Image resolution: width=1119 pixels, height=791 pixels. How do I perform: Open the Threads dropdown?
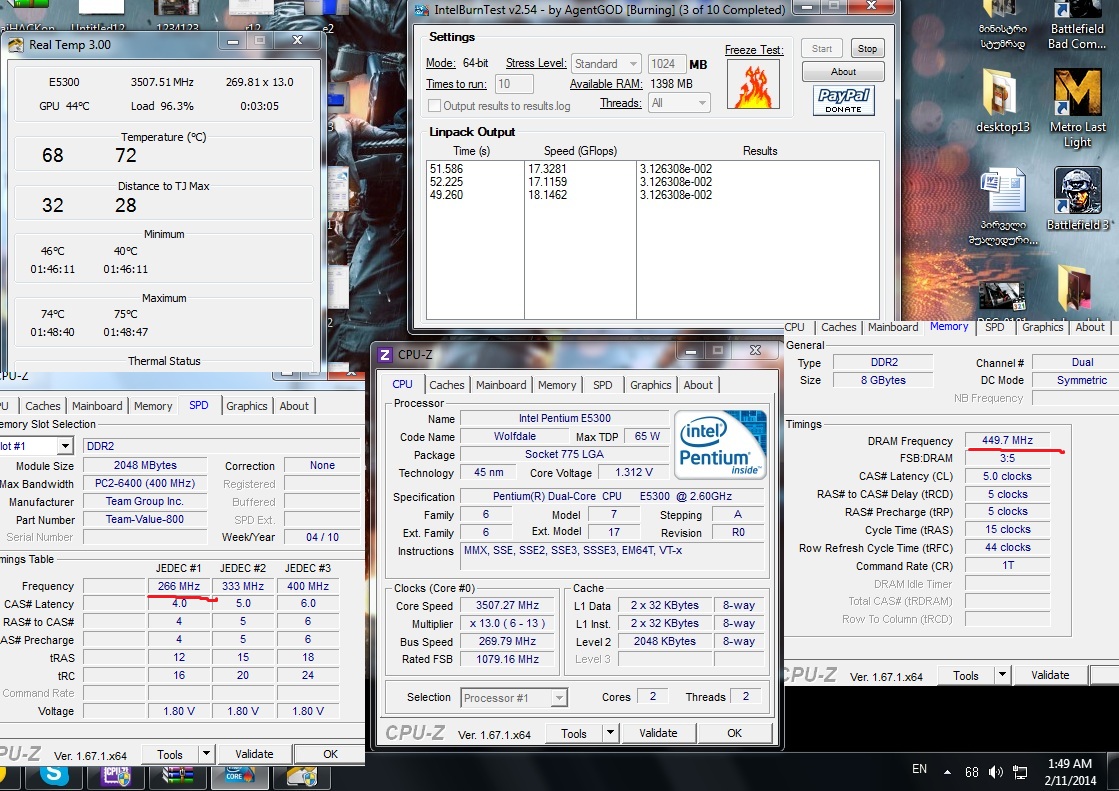[679, 103]
